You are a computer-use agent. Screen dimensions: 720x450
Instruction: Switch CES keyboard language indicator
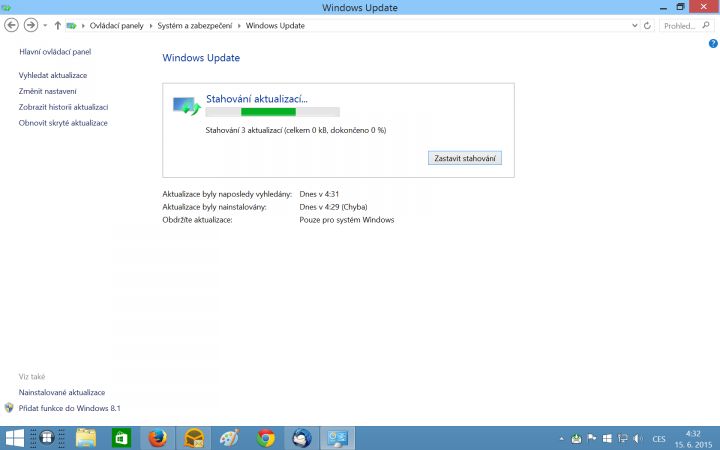tap(658, 439)
